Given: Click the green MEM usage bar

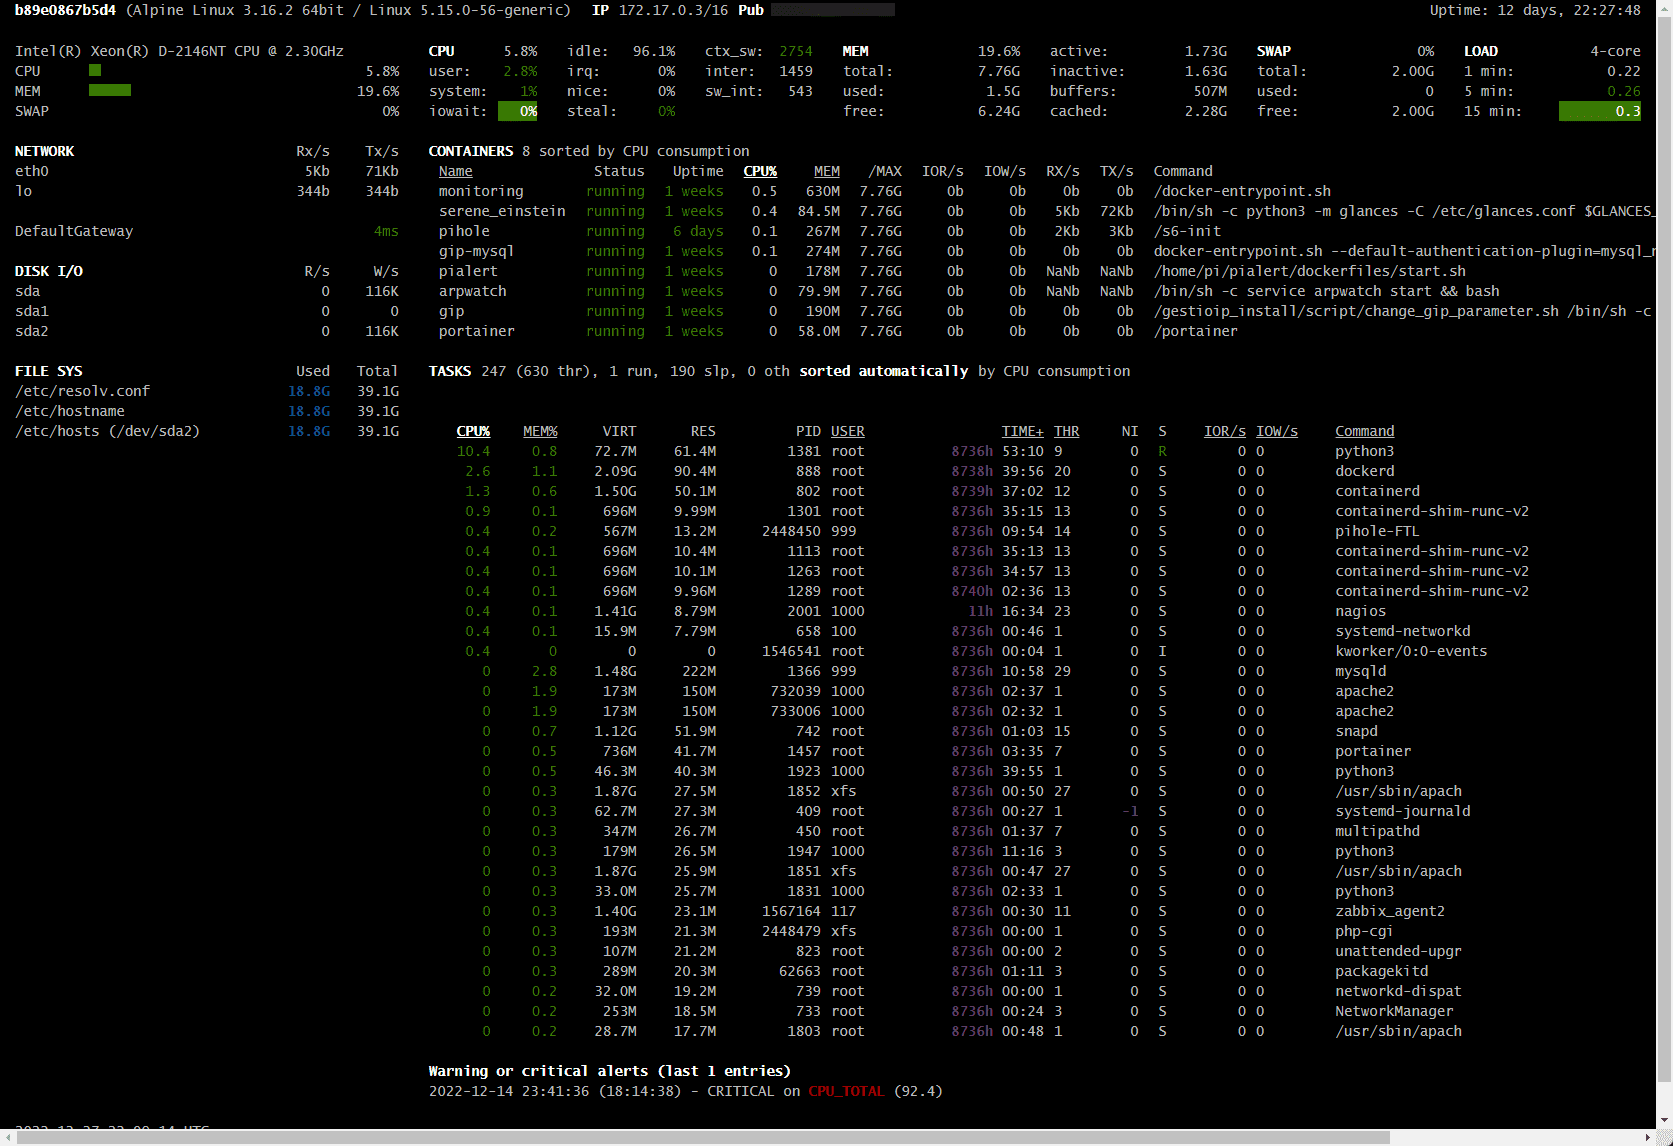Looking at the screenshot, I should click(110, 91).
